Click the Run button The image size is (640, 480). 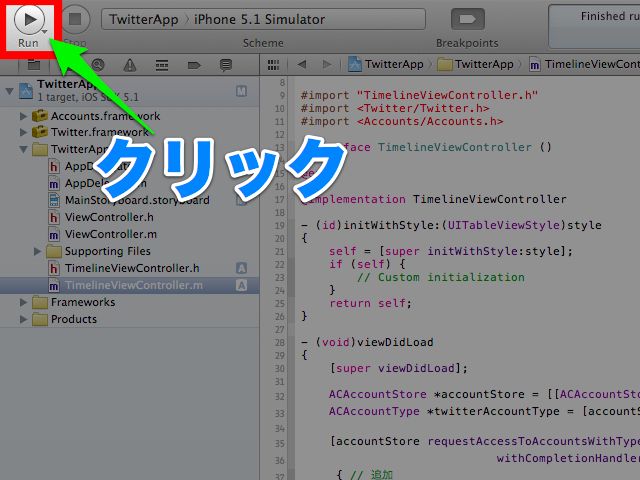[30, 20]
